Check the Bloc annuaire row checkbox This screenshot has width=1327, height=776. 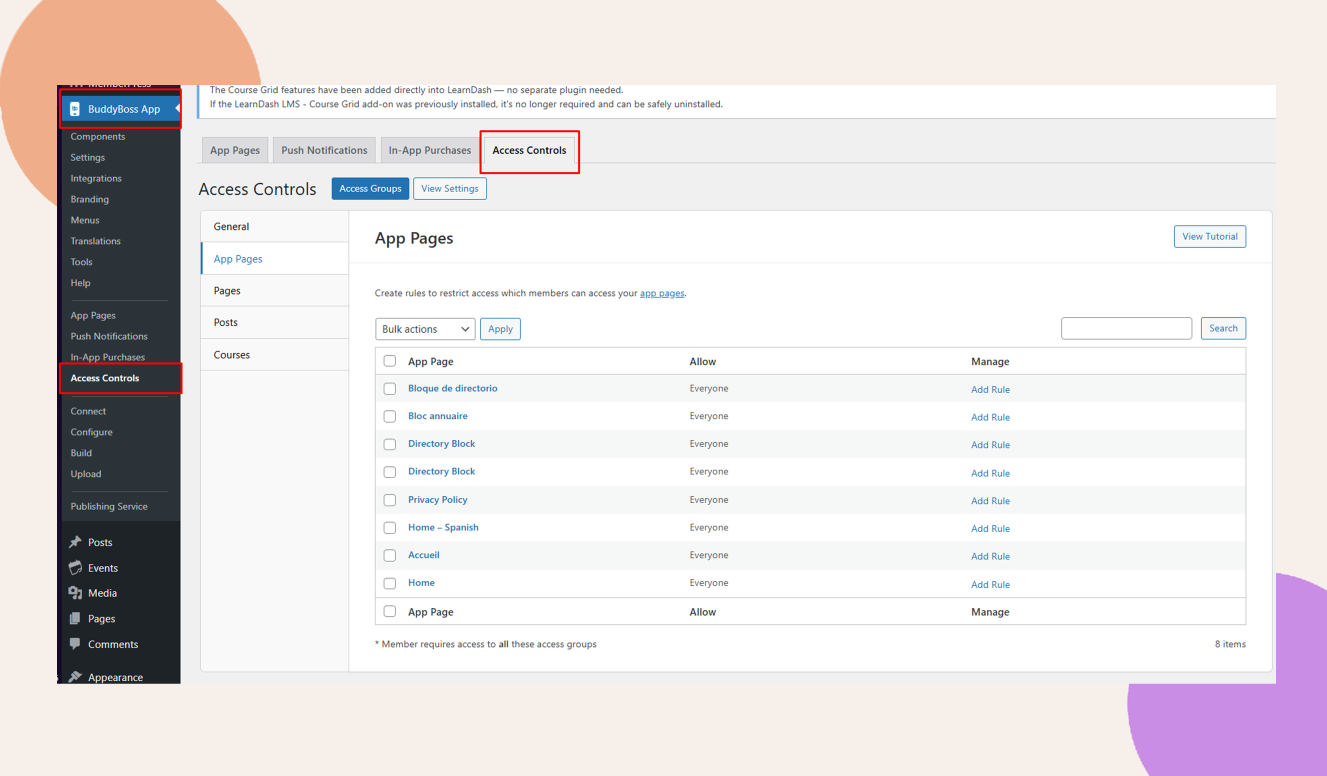pos(390,417)
